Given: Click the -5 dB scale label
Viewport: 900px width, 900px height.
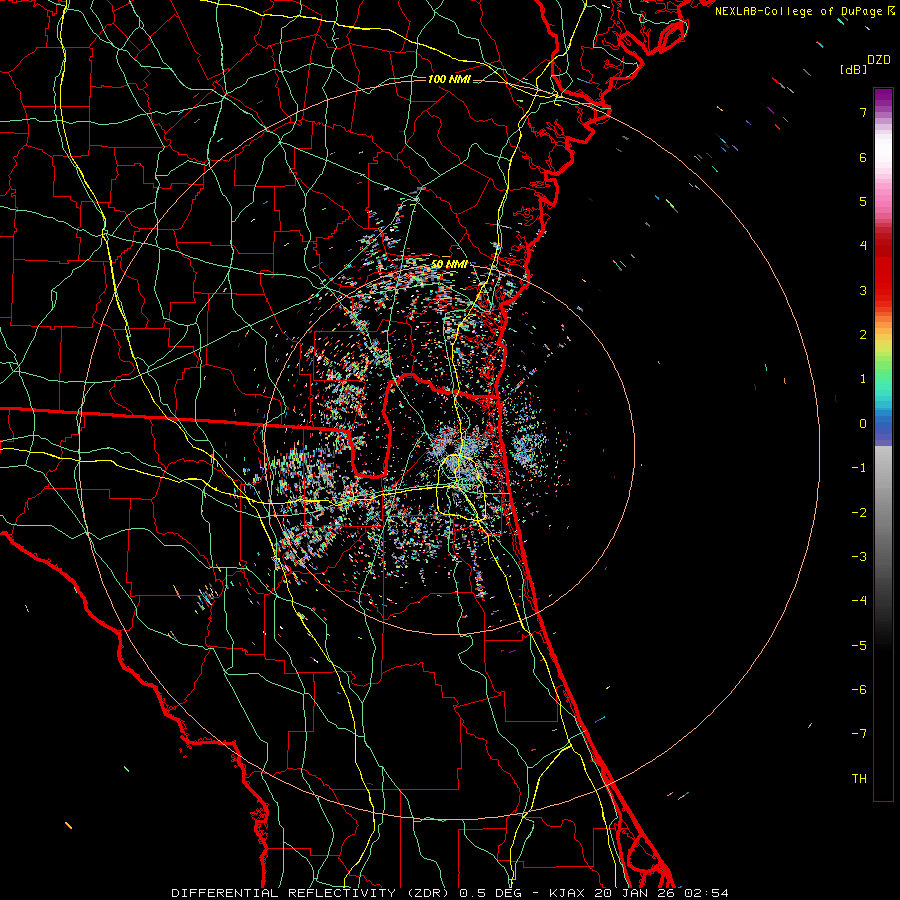Looking at the screenshot, I should [859, 646].
